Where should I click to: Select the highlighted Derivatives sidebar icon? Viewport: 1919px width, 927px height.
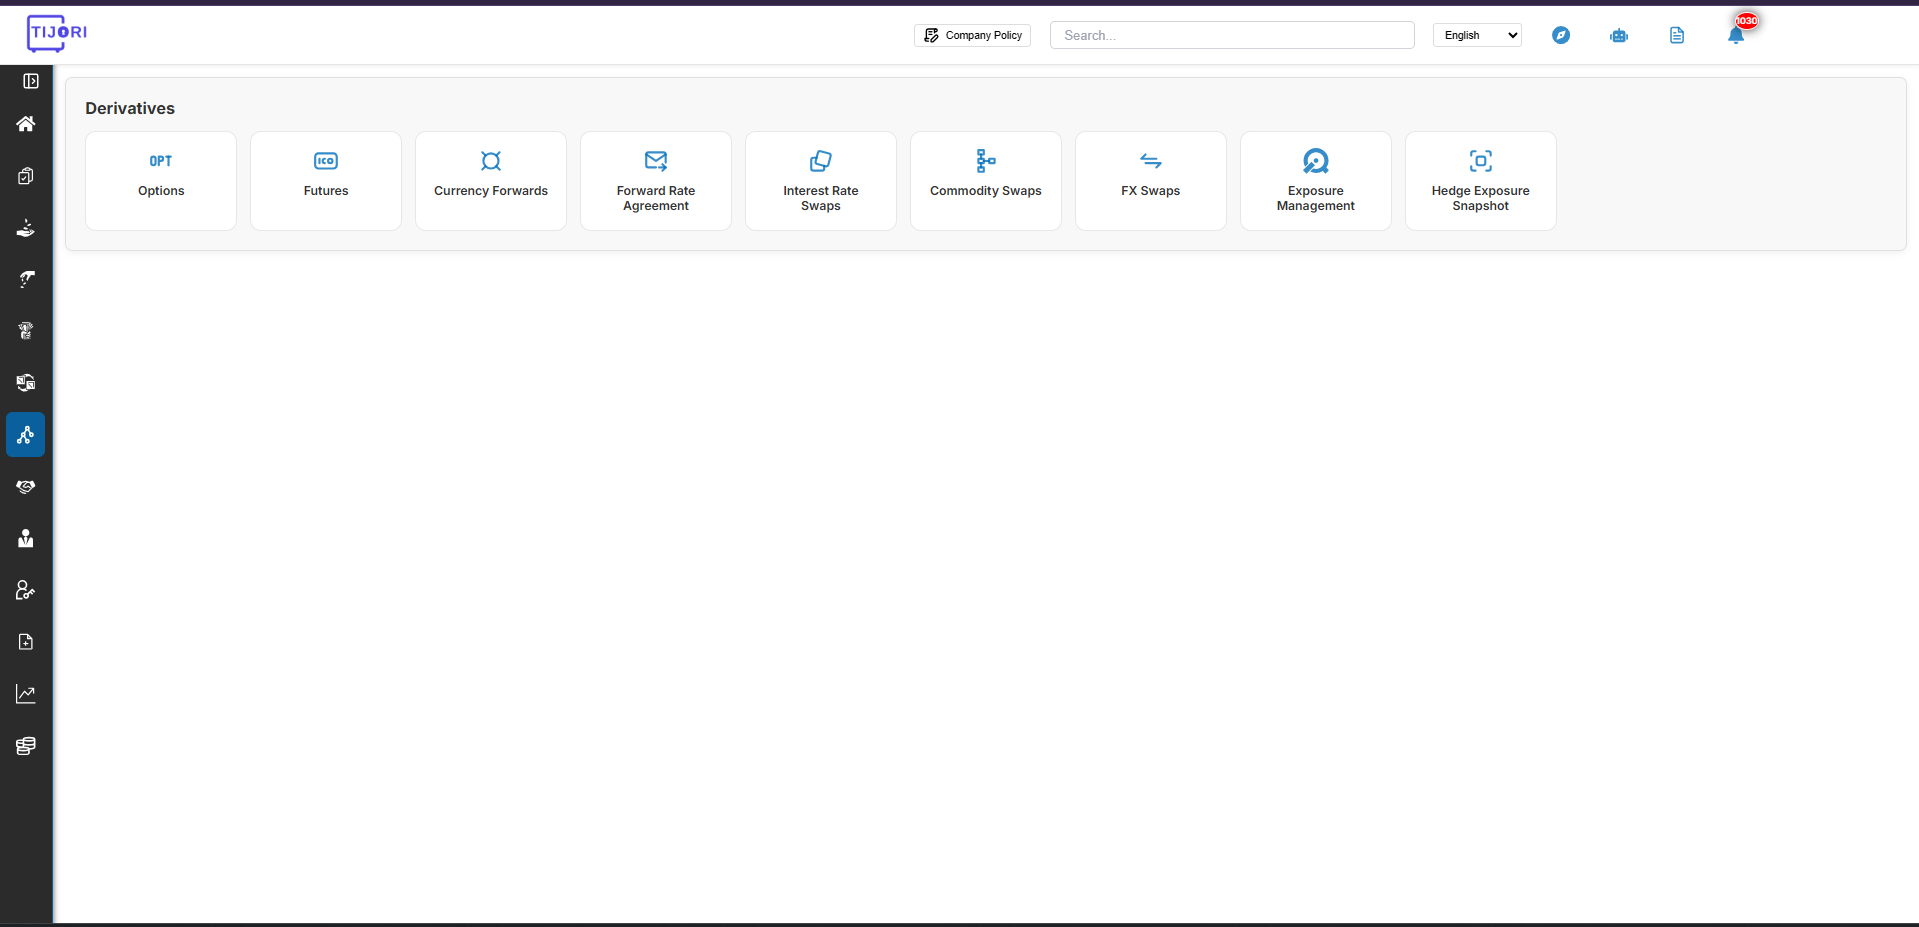pyautogui.click(x=26, y=435)
